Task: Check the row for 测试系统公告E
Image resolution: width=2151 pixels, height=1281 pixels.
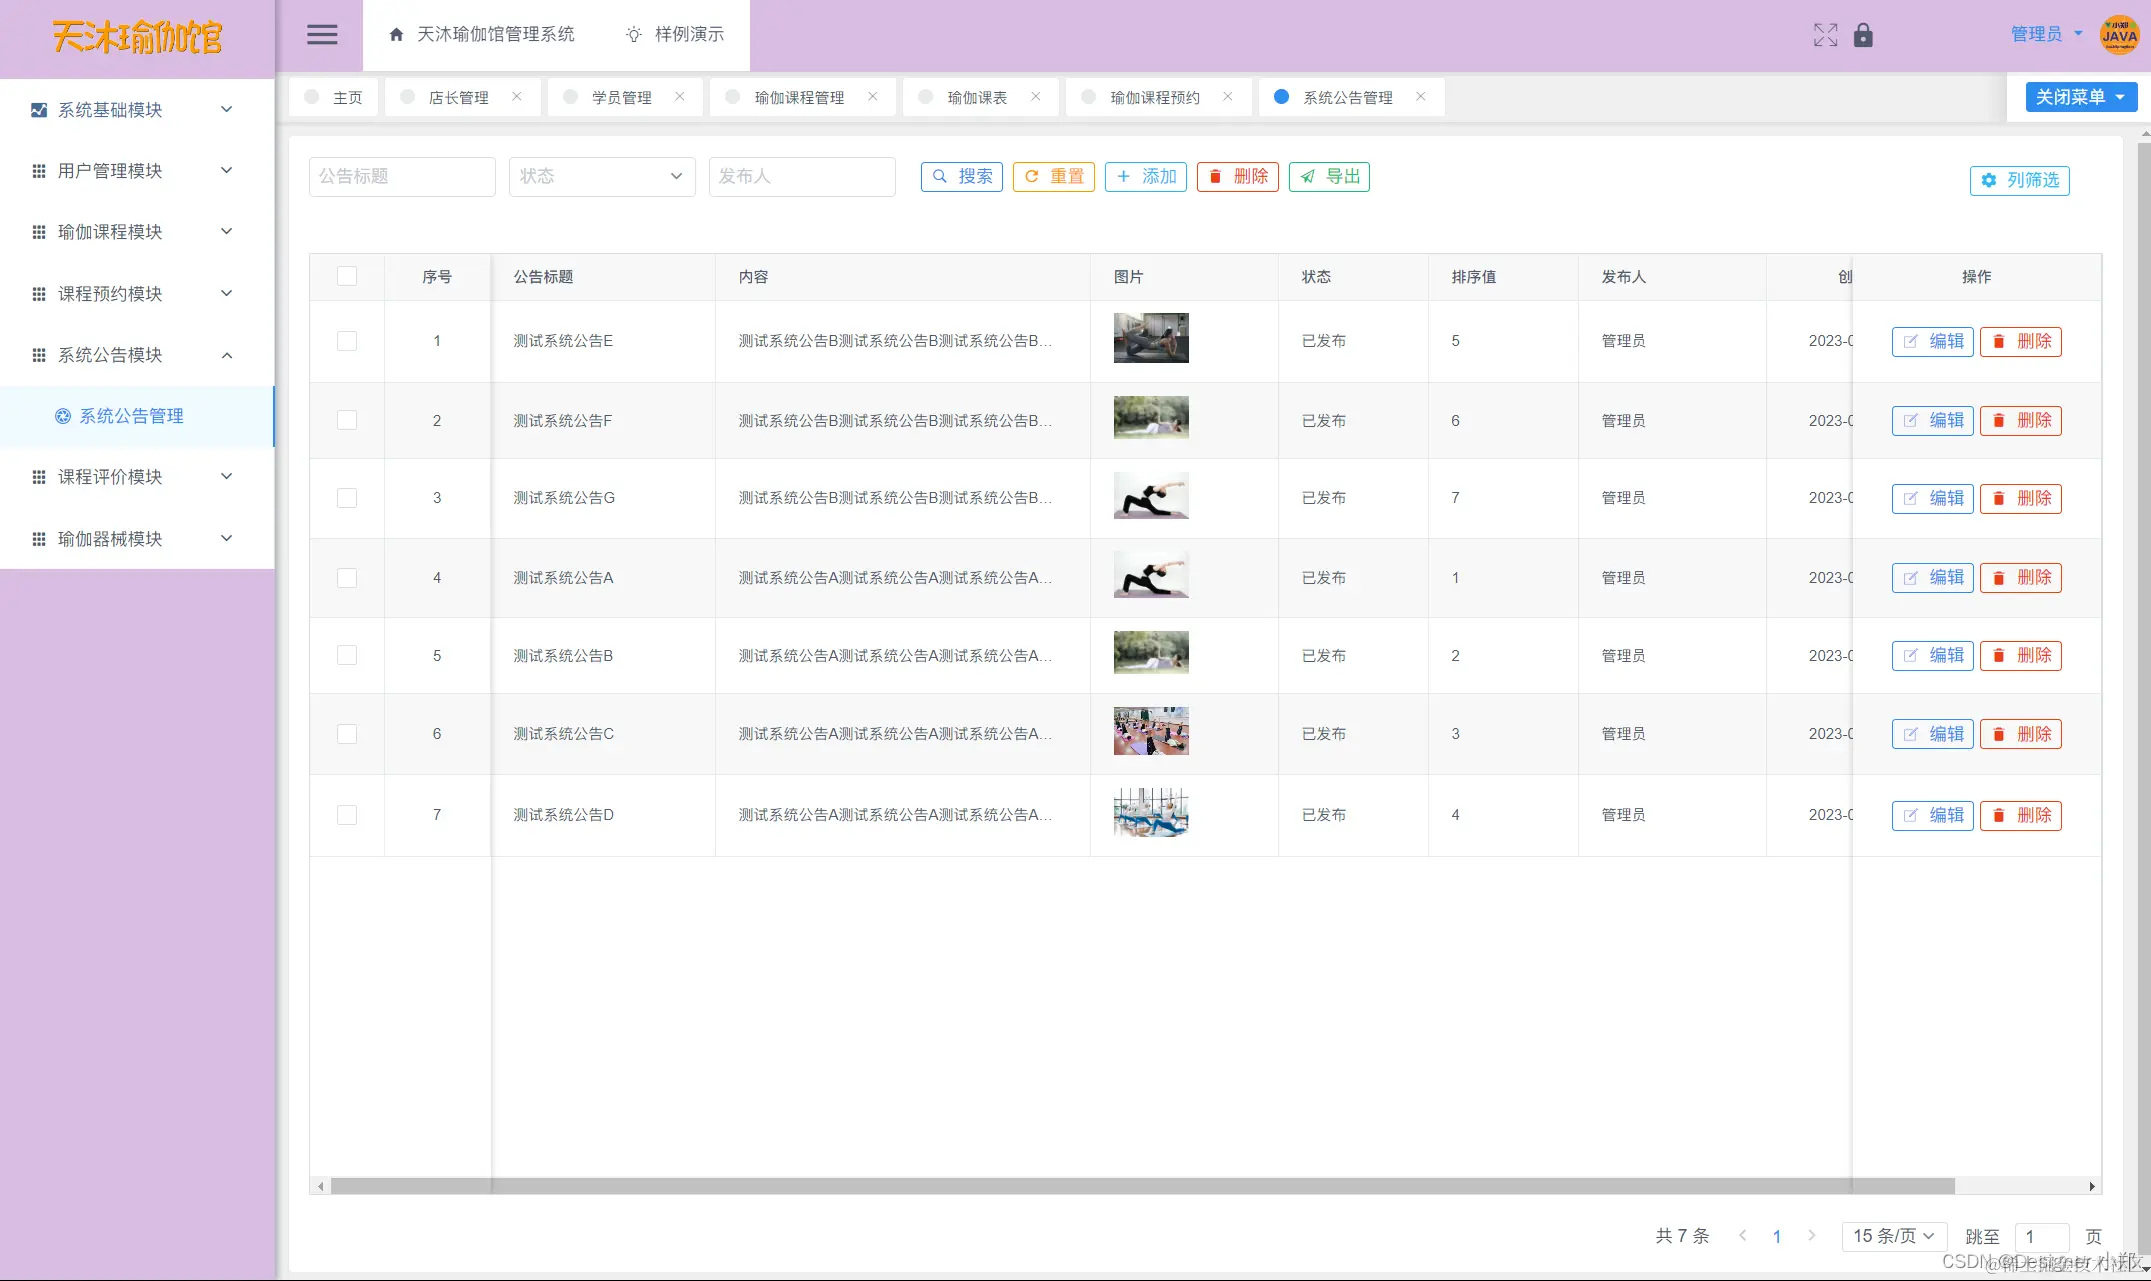Action: [x=347, y=341]
